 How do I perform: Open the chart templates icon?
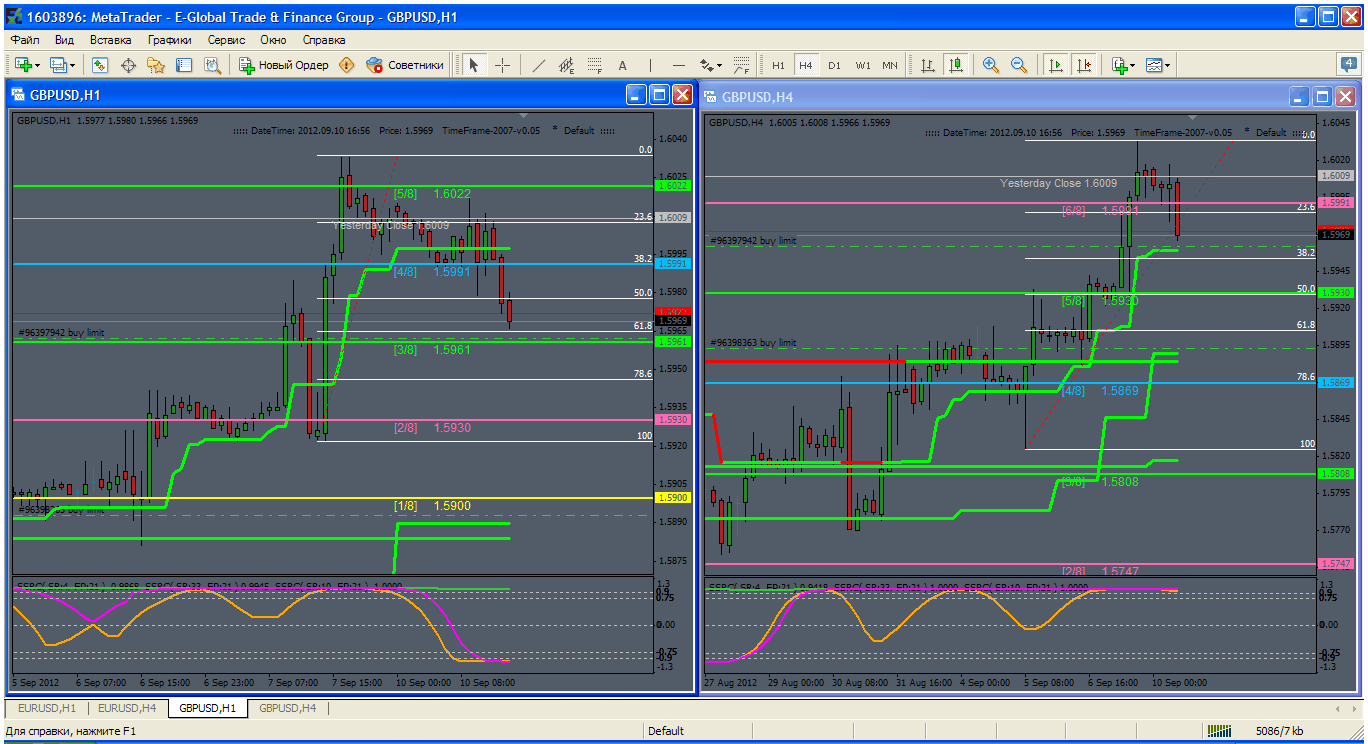click(x=1155, y=65)
